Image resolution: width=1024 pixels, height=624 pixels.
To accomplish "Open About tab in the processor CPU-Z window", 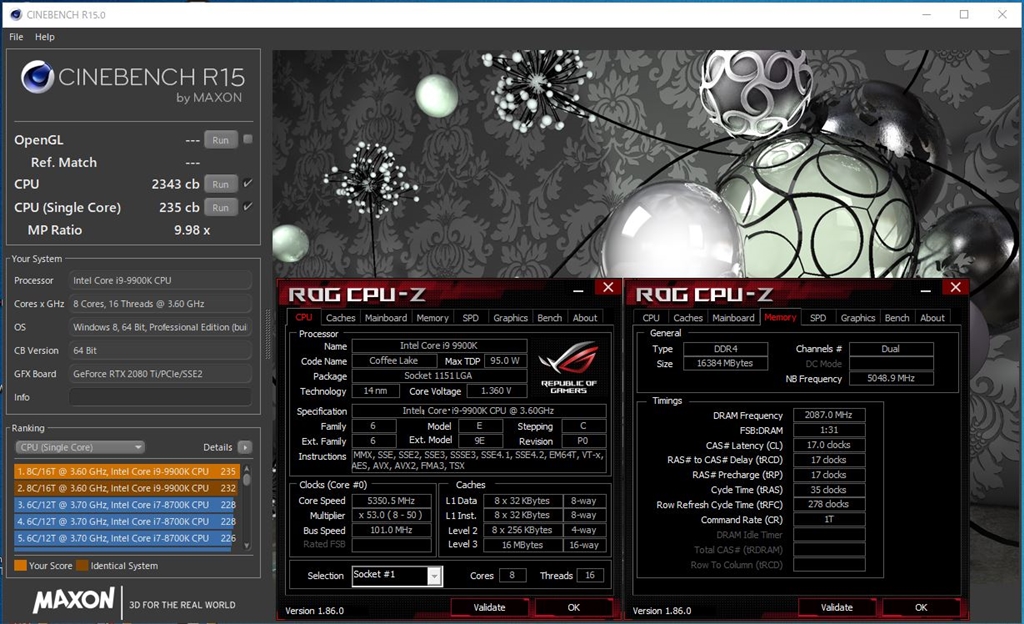I will point(584,318).
